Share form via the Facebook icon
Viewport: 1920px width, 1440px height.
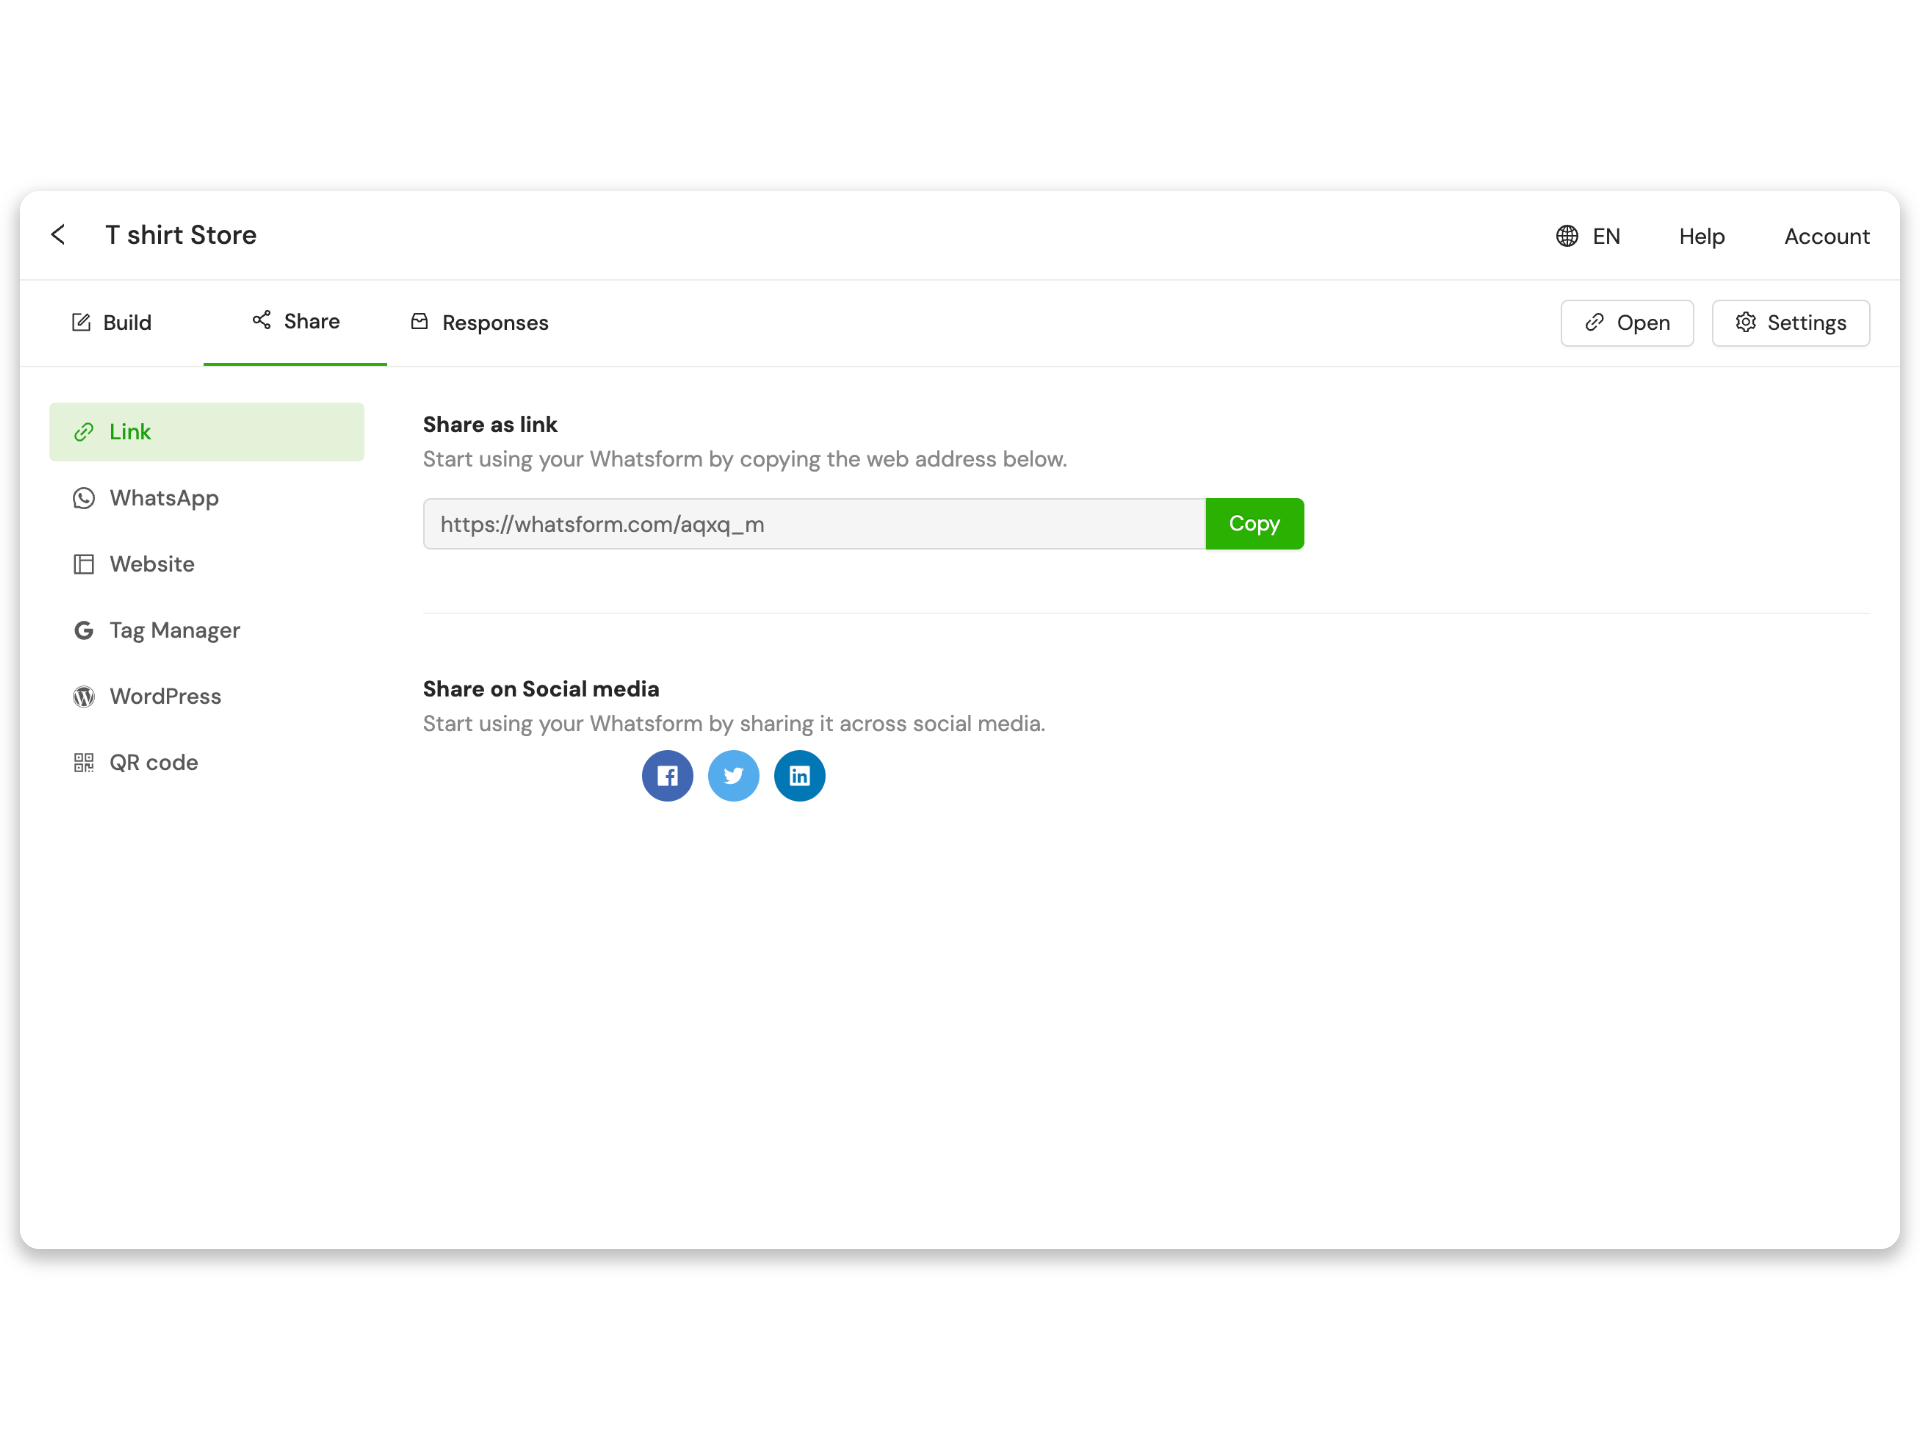click(x=667, y=775)
